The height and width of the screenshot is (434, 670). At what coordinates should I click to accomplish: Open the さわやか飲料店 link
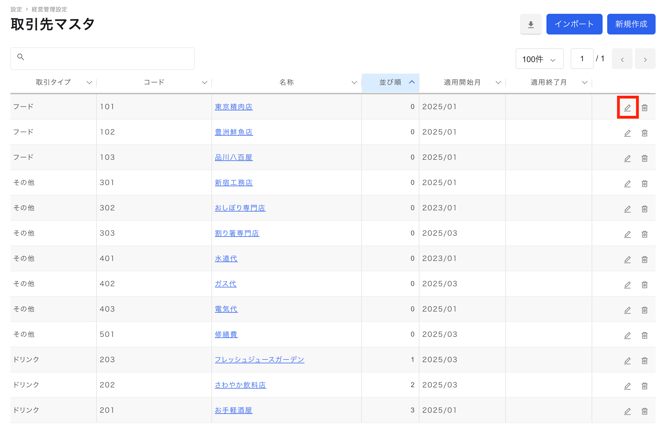pyautogui.click(x=240, y=385)
